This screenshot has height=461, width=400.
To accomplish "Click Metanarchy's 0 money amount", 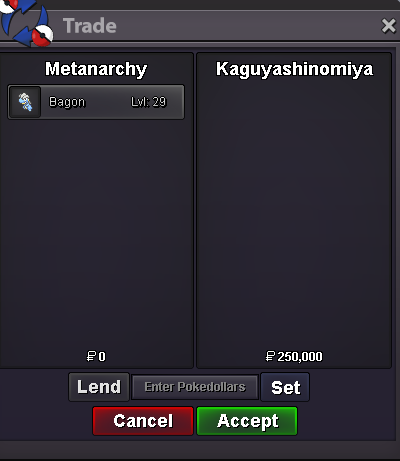I will [x=102, y=357].
